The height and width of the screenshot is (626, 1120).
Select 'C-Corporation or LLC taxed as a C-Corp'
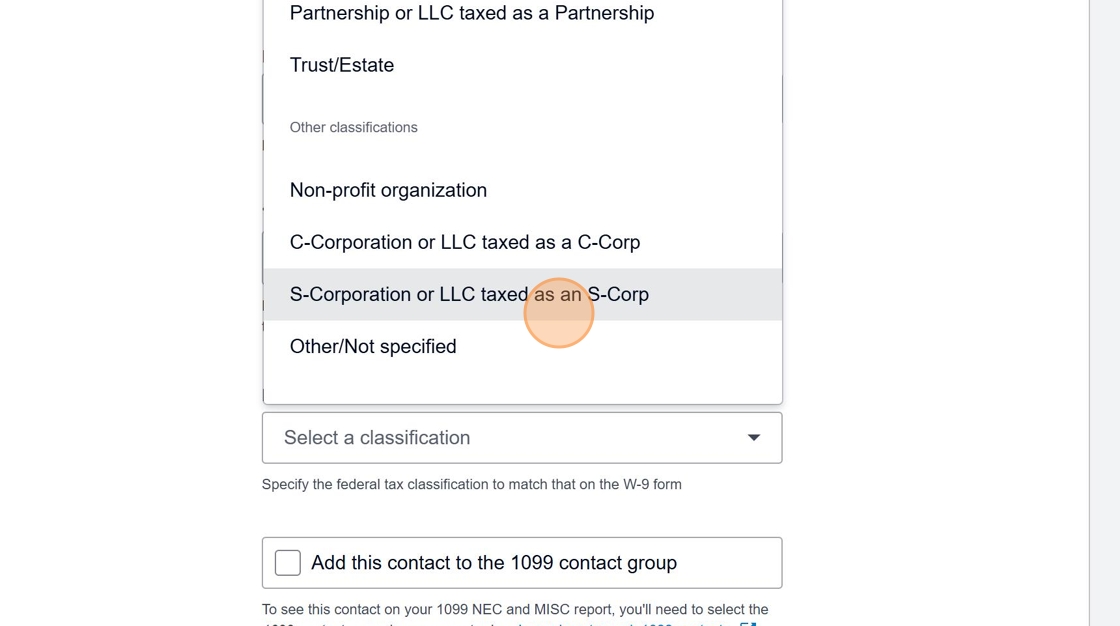pyautogui.click(x=465, y=242)
